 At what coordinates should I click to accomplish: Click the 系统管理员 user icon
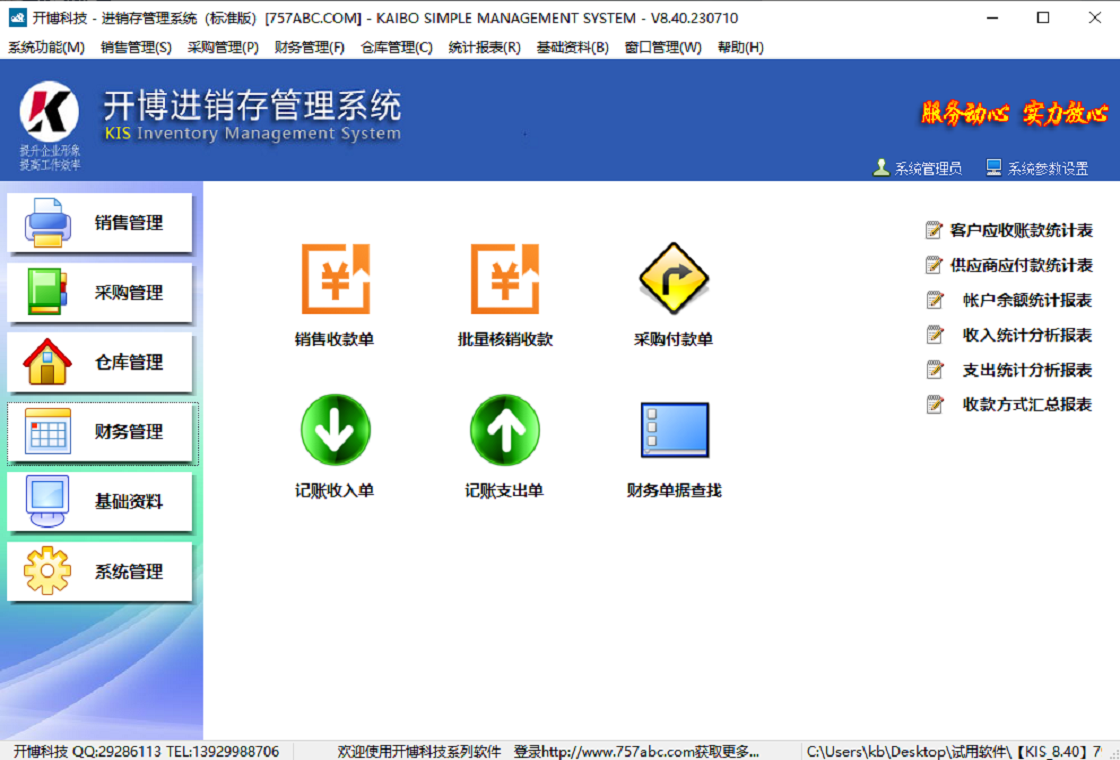[x=881, y=168]
